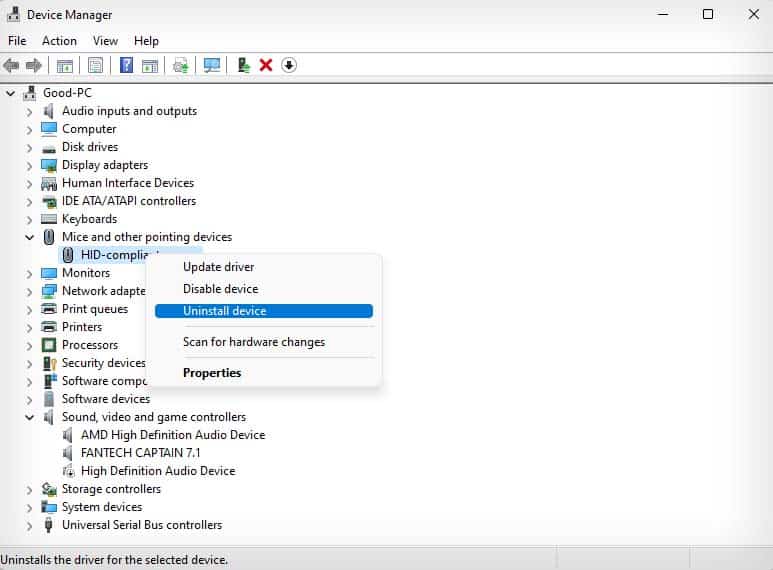The image size is (773, 570).
Task: Click the Update driver software toolbar icon
Action: click(180, 65)
